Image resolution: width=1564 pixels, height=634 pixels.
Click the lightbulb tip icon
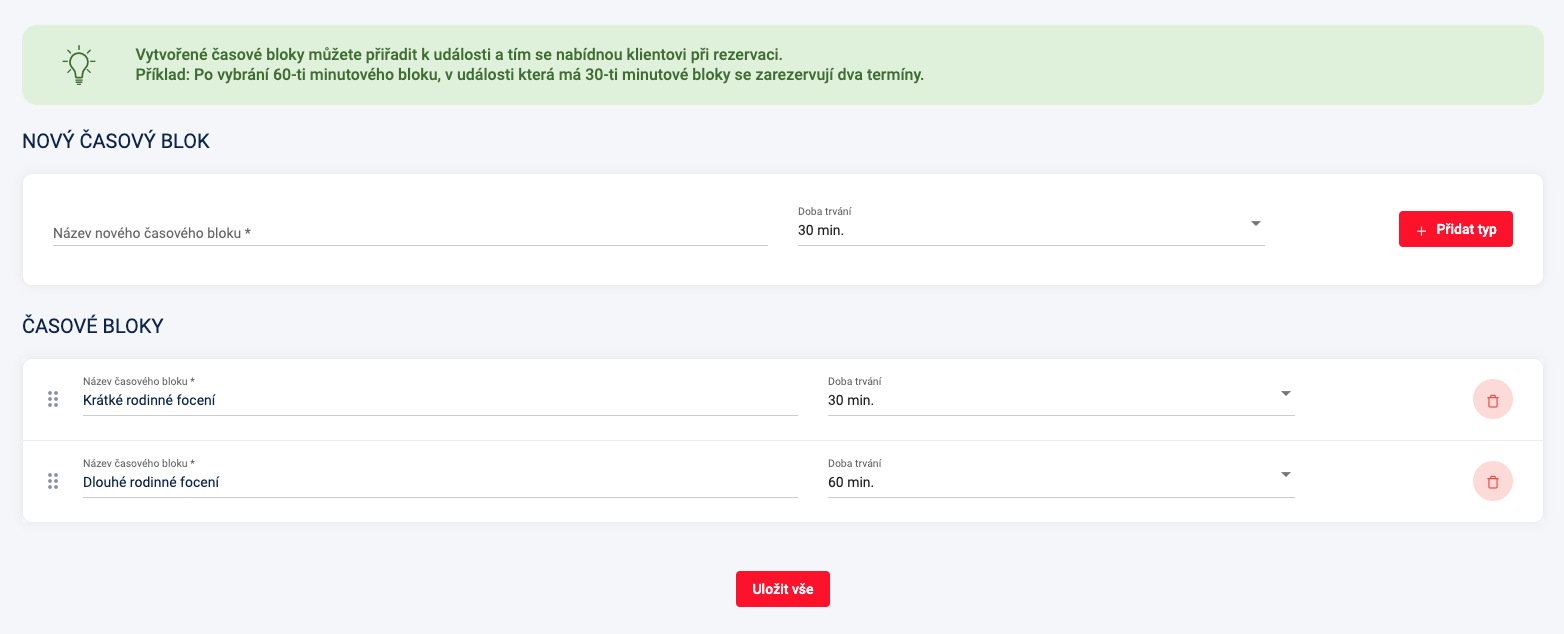click(78, 65)
